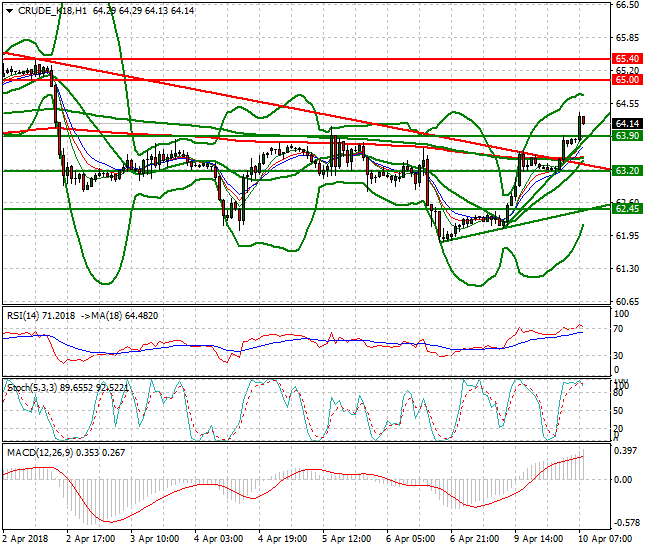Select the 2 Apr 2018 date label
Viewport: 650px width, 550px height.
pos(25,539)
